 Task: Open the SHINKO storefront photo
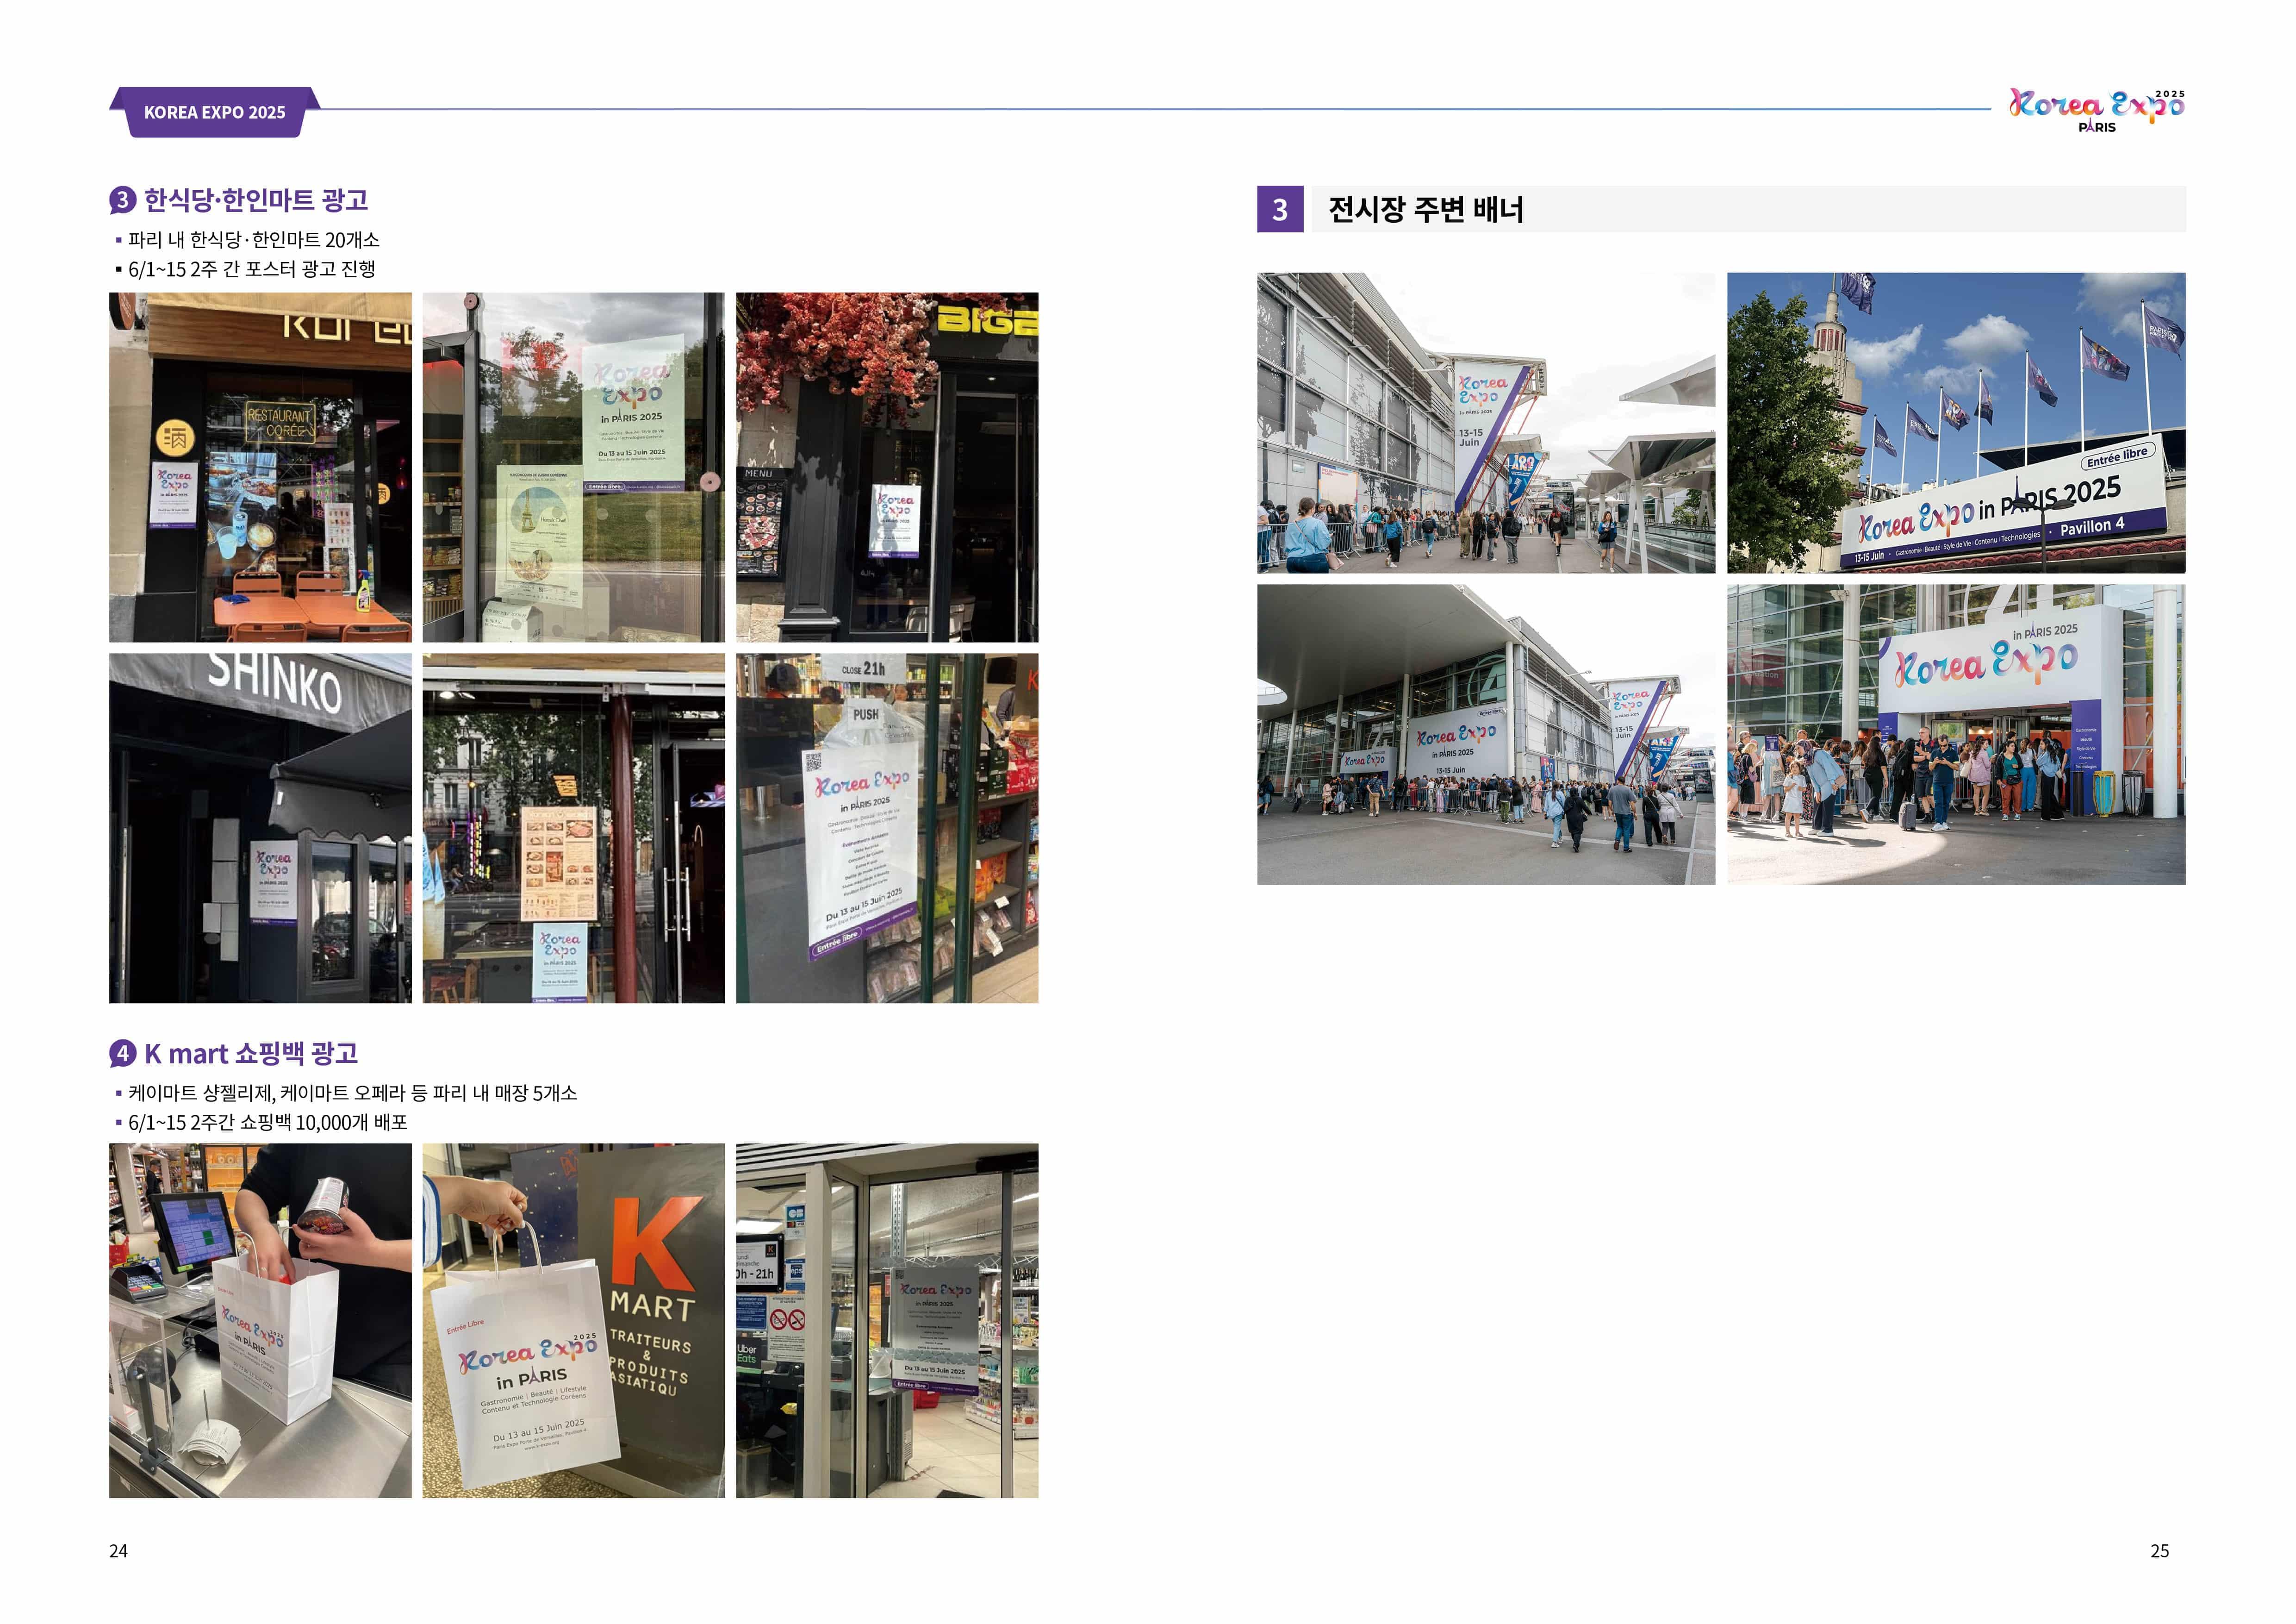coord(260,828)
